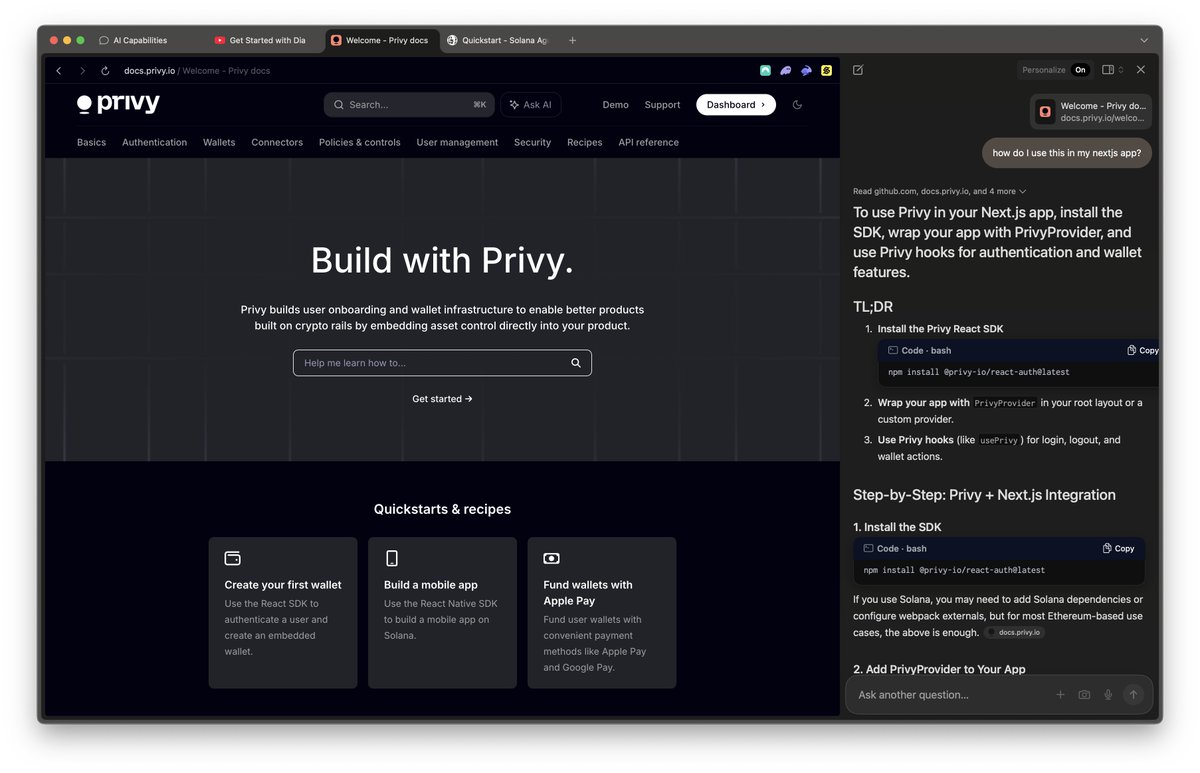Focus the Search docs field in the header
Screen dimensions: 1200x773
tap(409, 104)
